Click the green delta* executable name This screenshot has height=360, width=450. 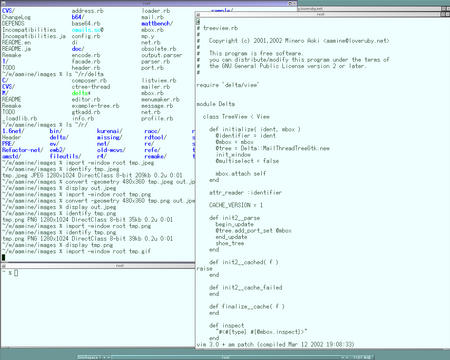pos(81,93)
